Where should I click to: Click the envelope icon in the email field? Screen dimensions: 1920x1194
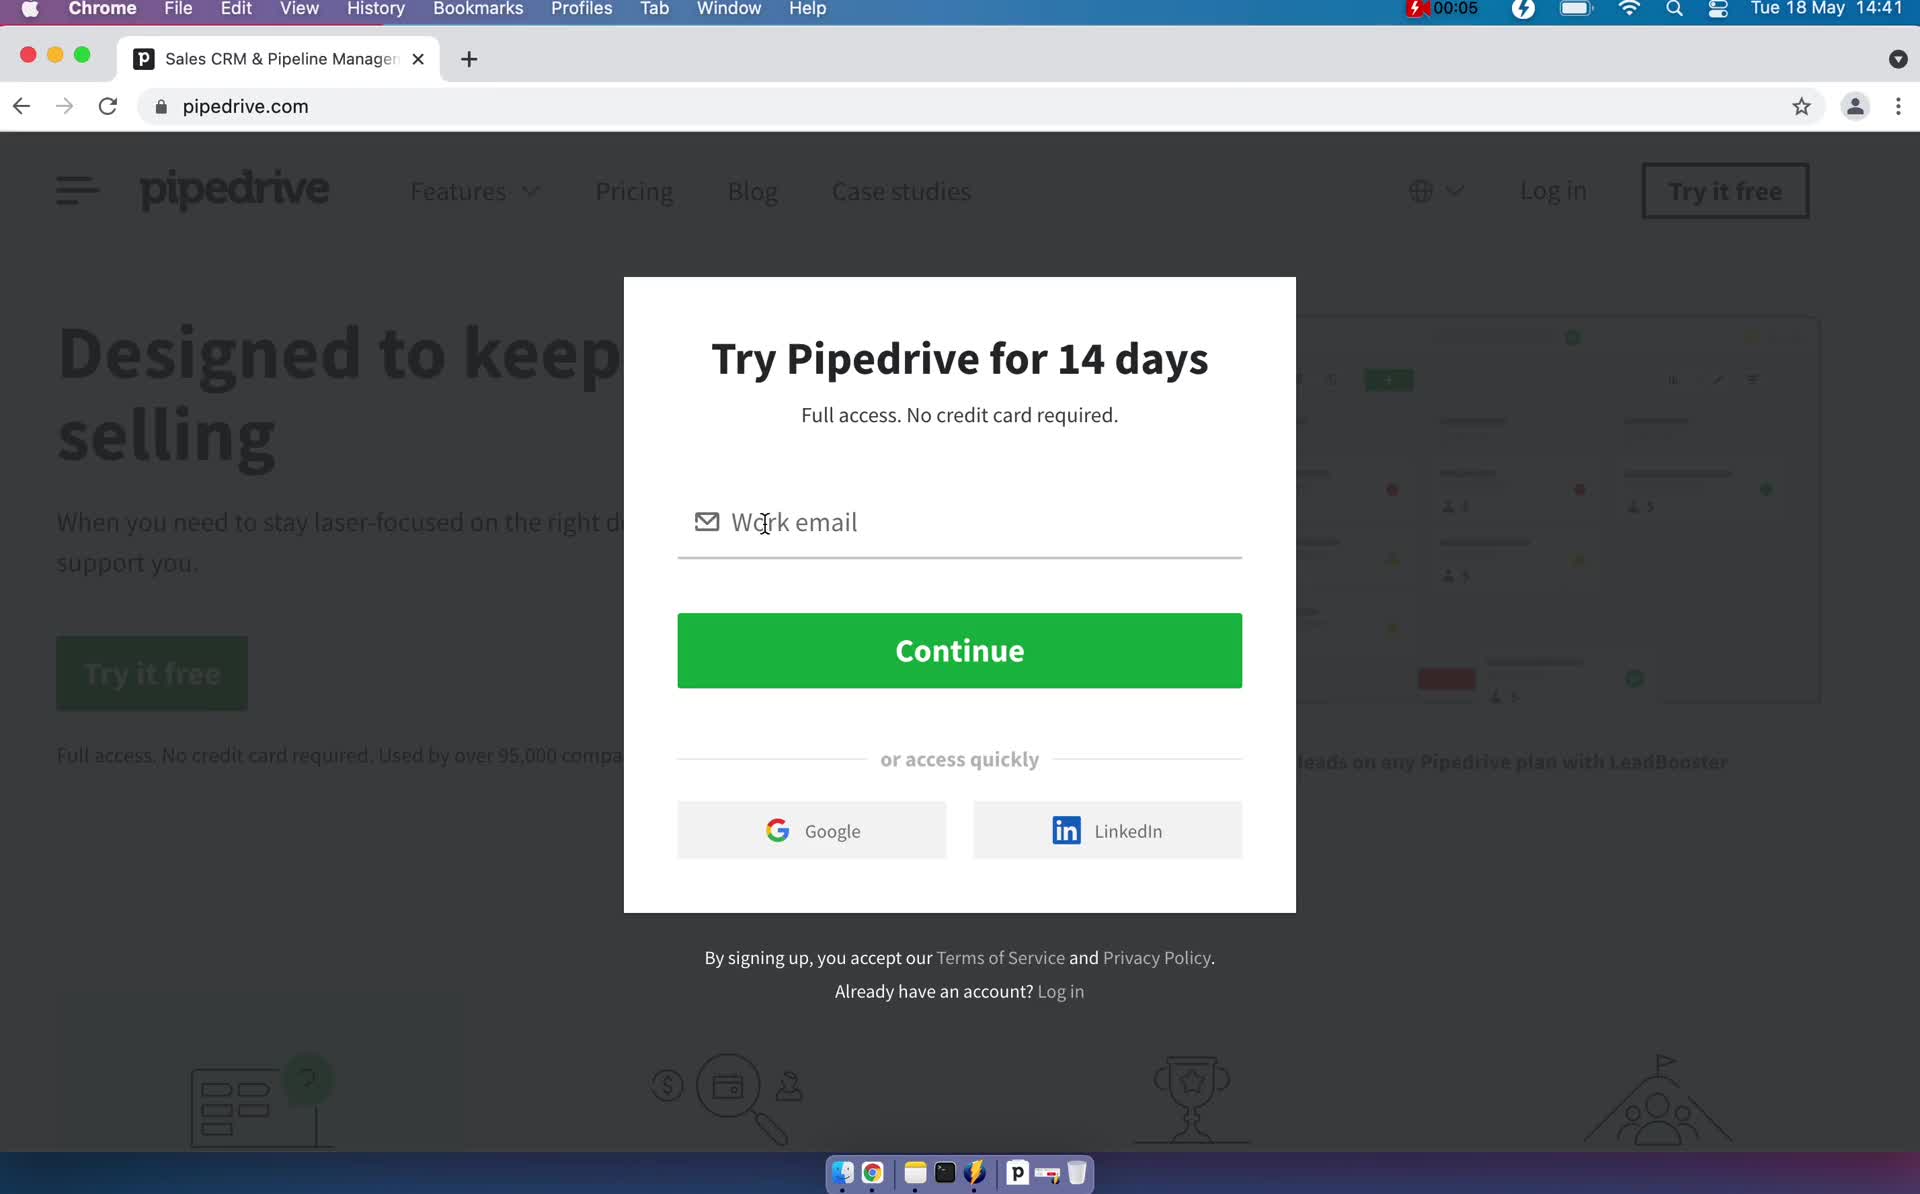pos(707,522)
